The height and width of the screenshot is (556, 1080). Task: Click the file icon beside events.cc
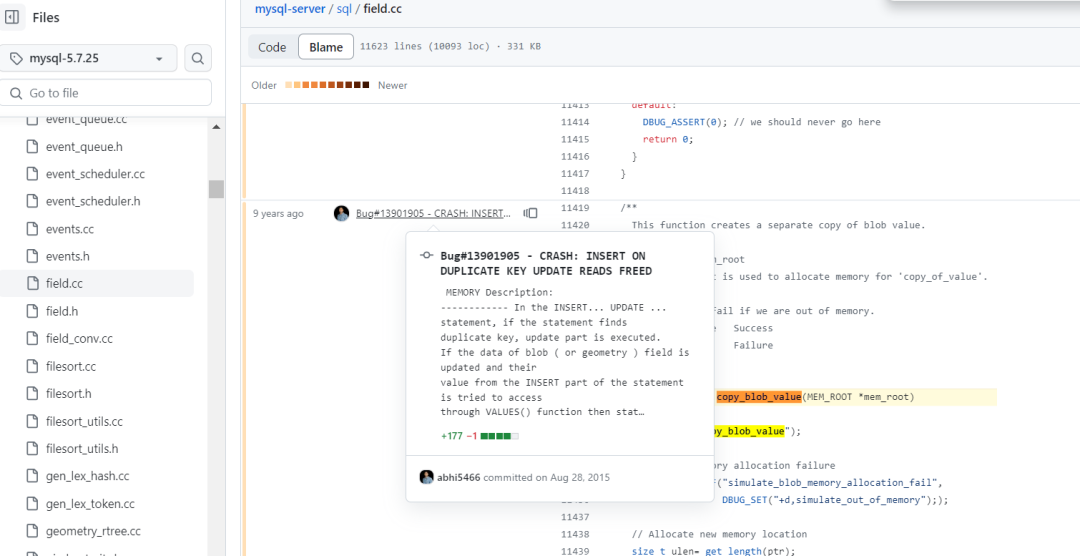coord(32,229)
